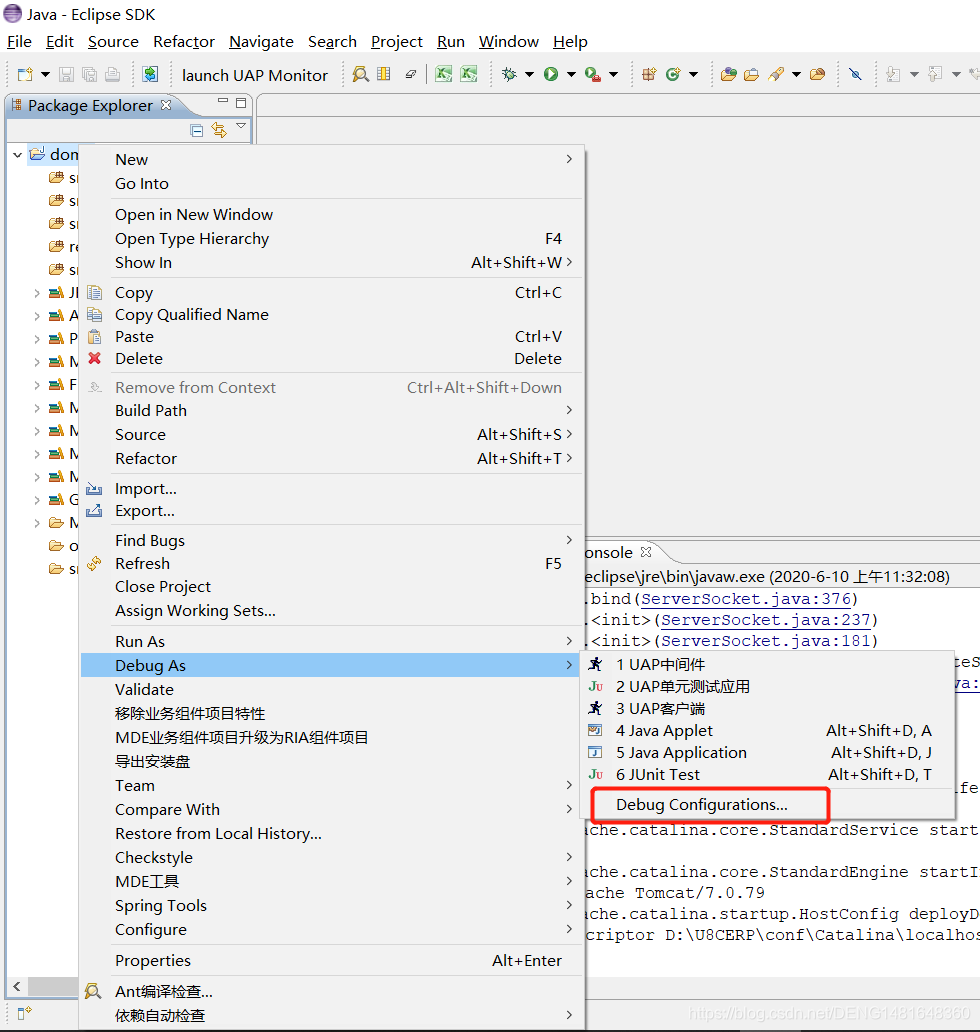Click the Collapse All icon in Package Explorer
980x1032 pixels.
pyautogui.click(x=196, y=130)
